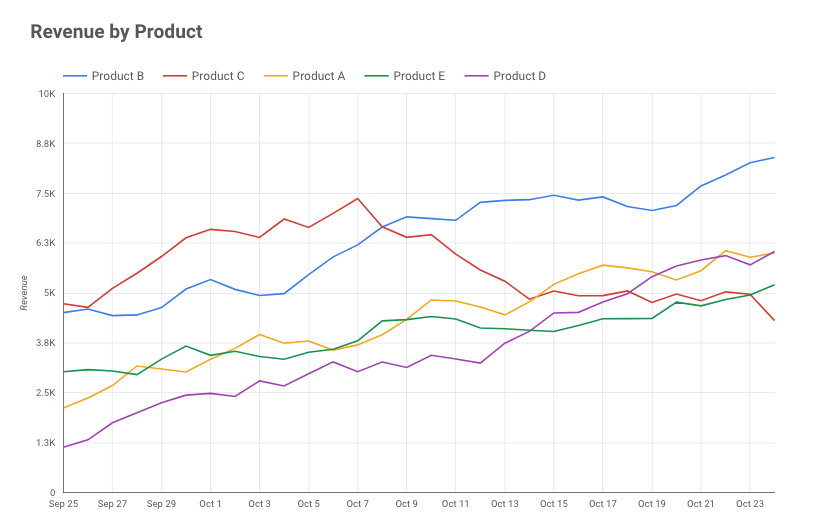Select the Sep 25 x-axis date label
The image size is (821, 531).
pyautogui.click(x=63, y=504)
